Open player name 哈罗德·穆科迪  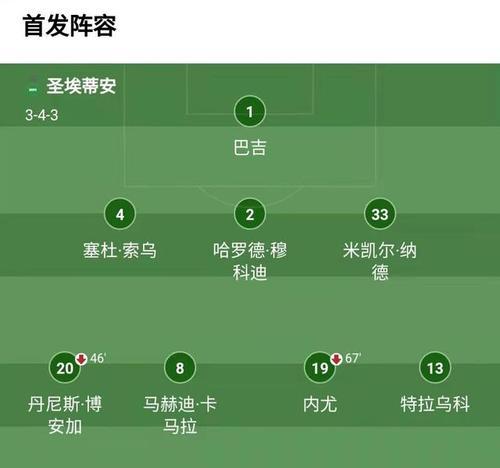point(250,261)
